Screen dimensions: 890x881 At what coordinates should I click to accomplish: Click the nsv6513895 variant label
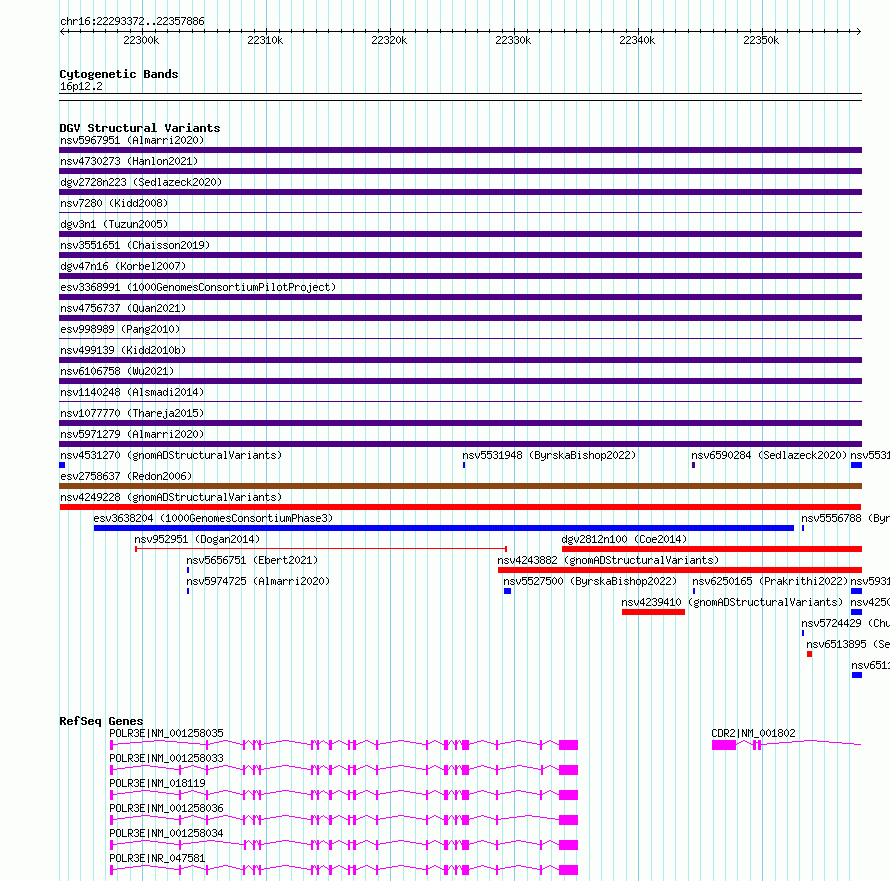click(x=848, y=644)
